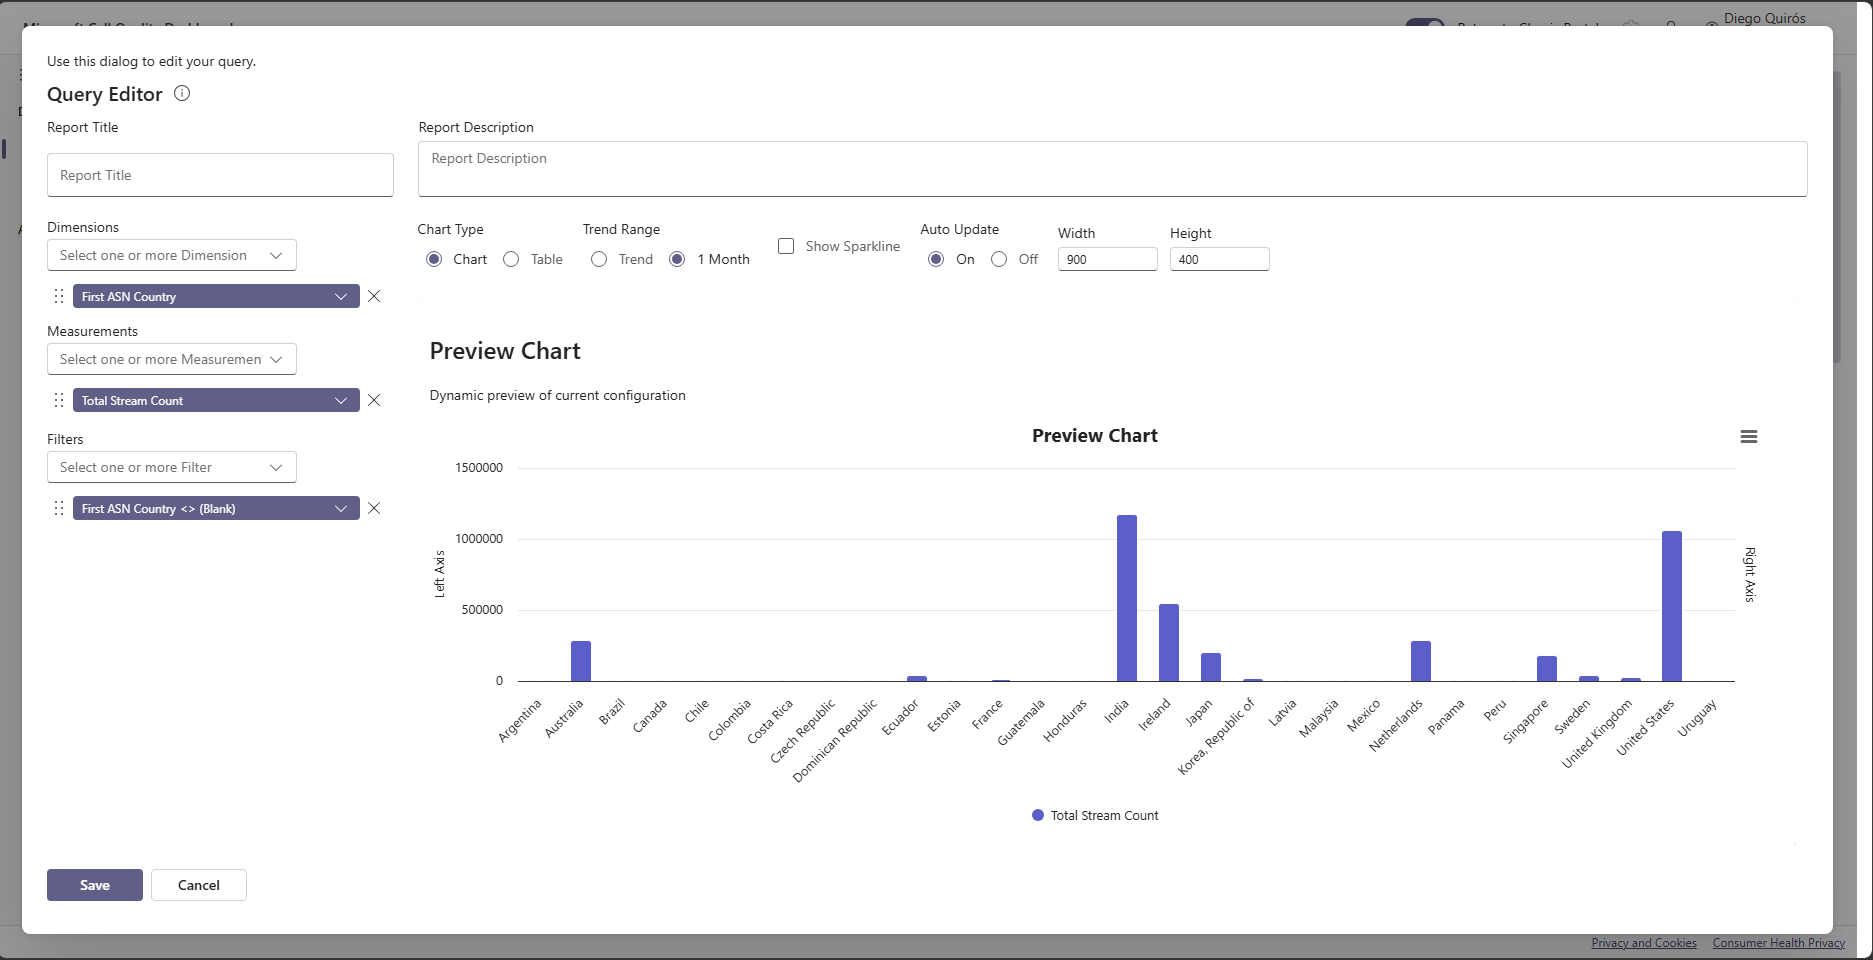The image size is (1873, 960).
Task: Click the 'Dominican Republic' axis label
Action: (x=835, y=741)
